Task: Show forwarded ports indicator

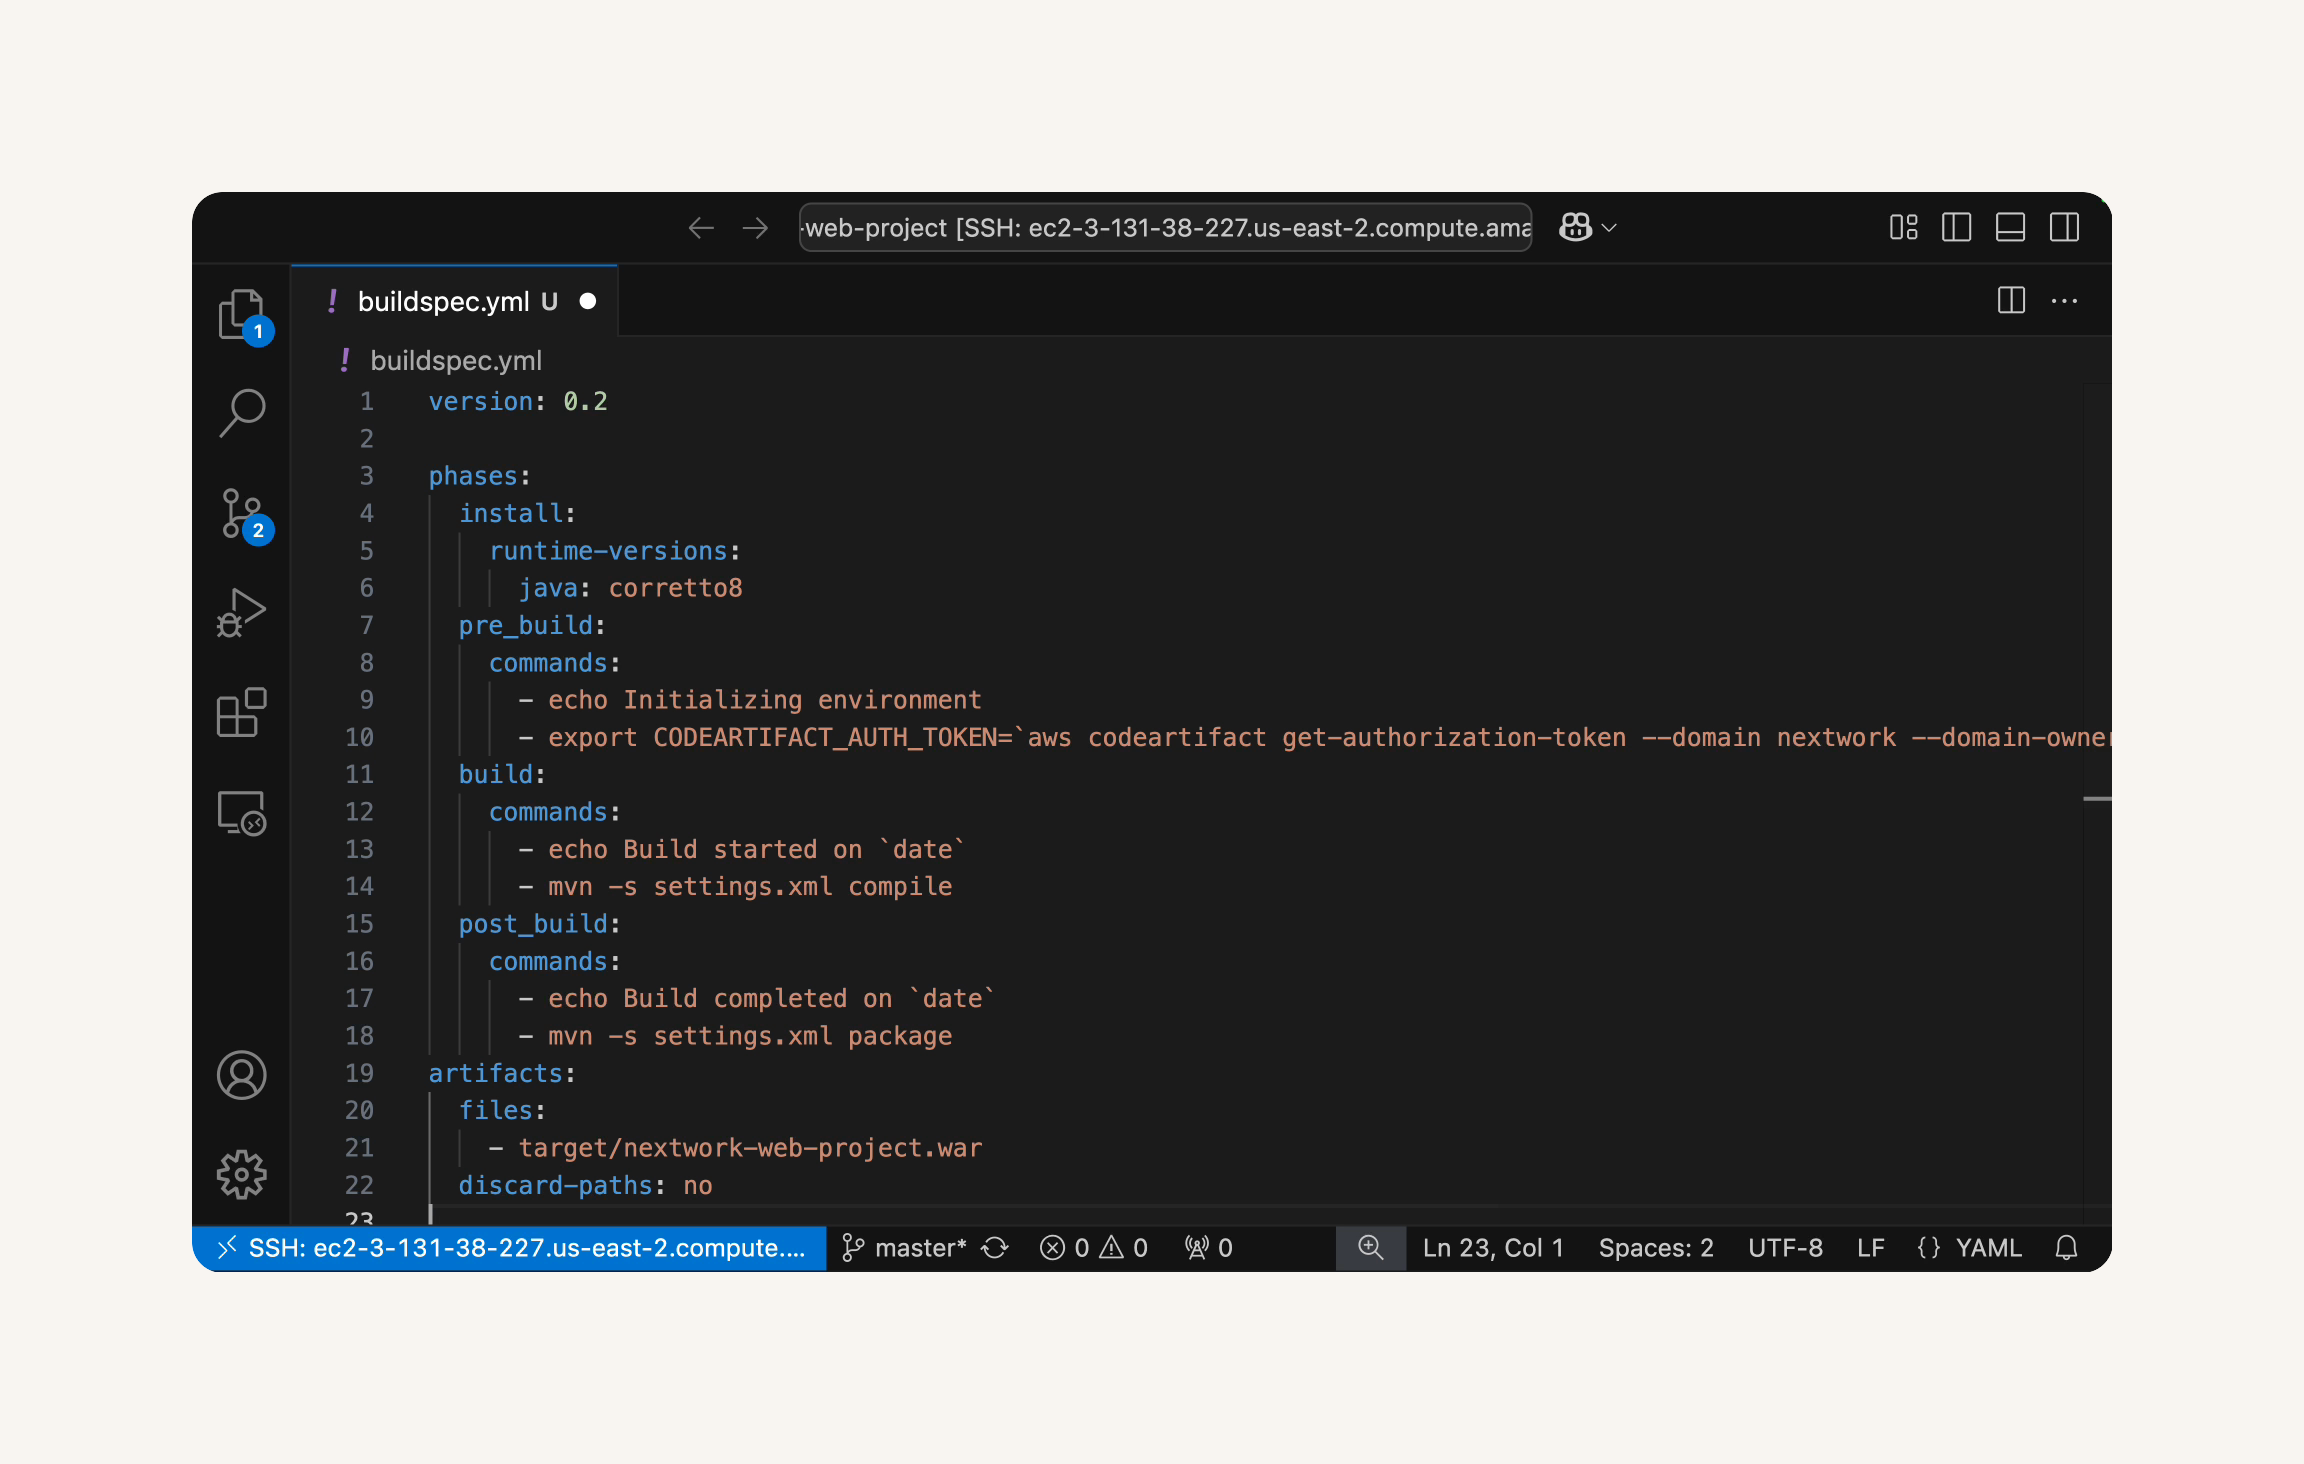Action: pyautogui.click(x=1208, y=1248)
